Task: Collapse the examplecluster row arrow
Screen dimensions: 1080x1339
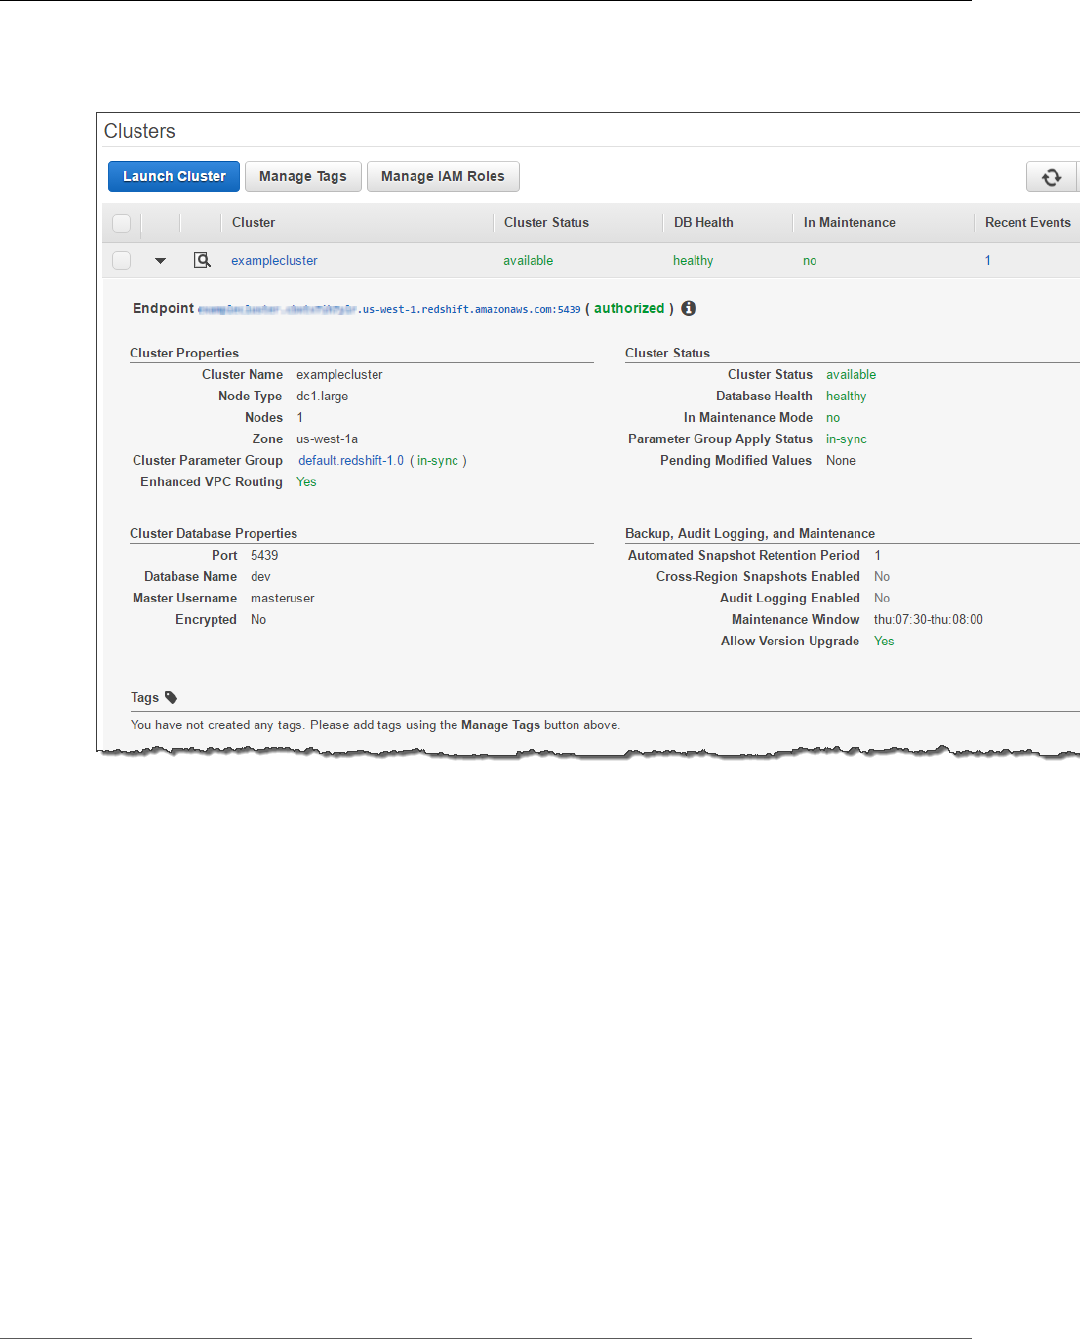Action: (x=160, y=261)
